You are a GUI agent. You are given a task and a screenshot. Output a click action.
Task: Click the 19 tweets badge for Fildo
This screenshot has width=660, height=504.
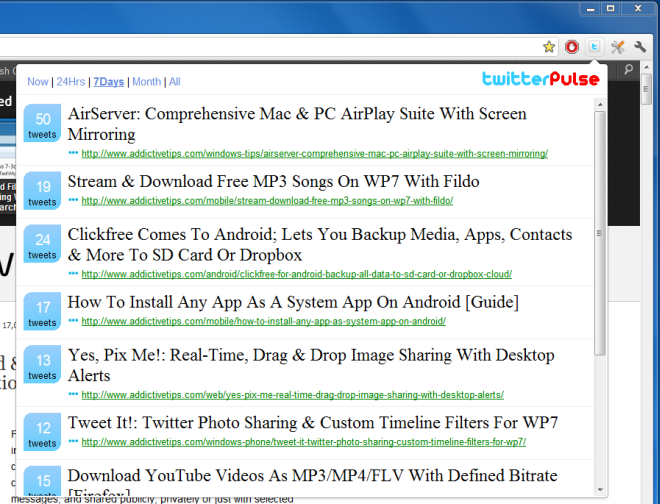[42, 193]
